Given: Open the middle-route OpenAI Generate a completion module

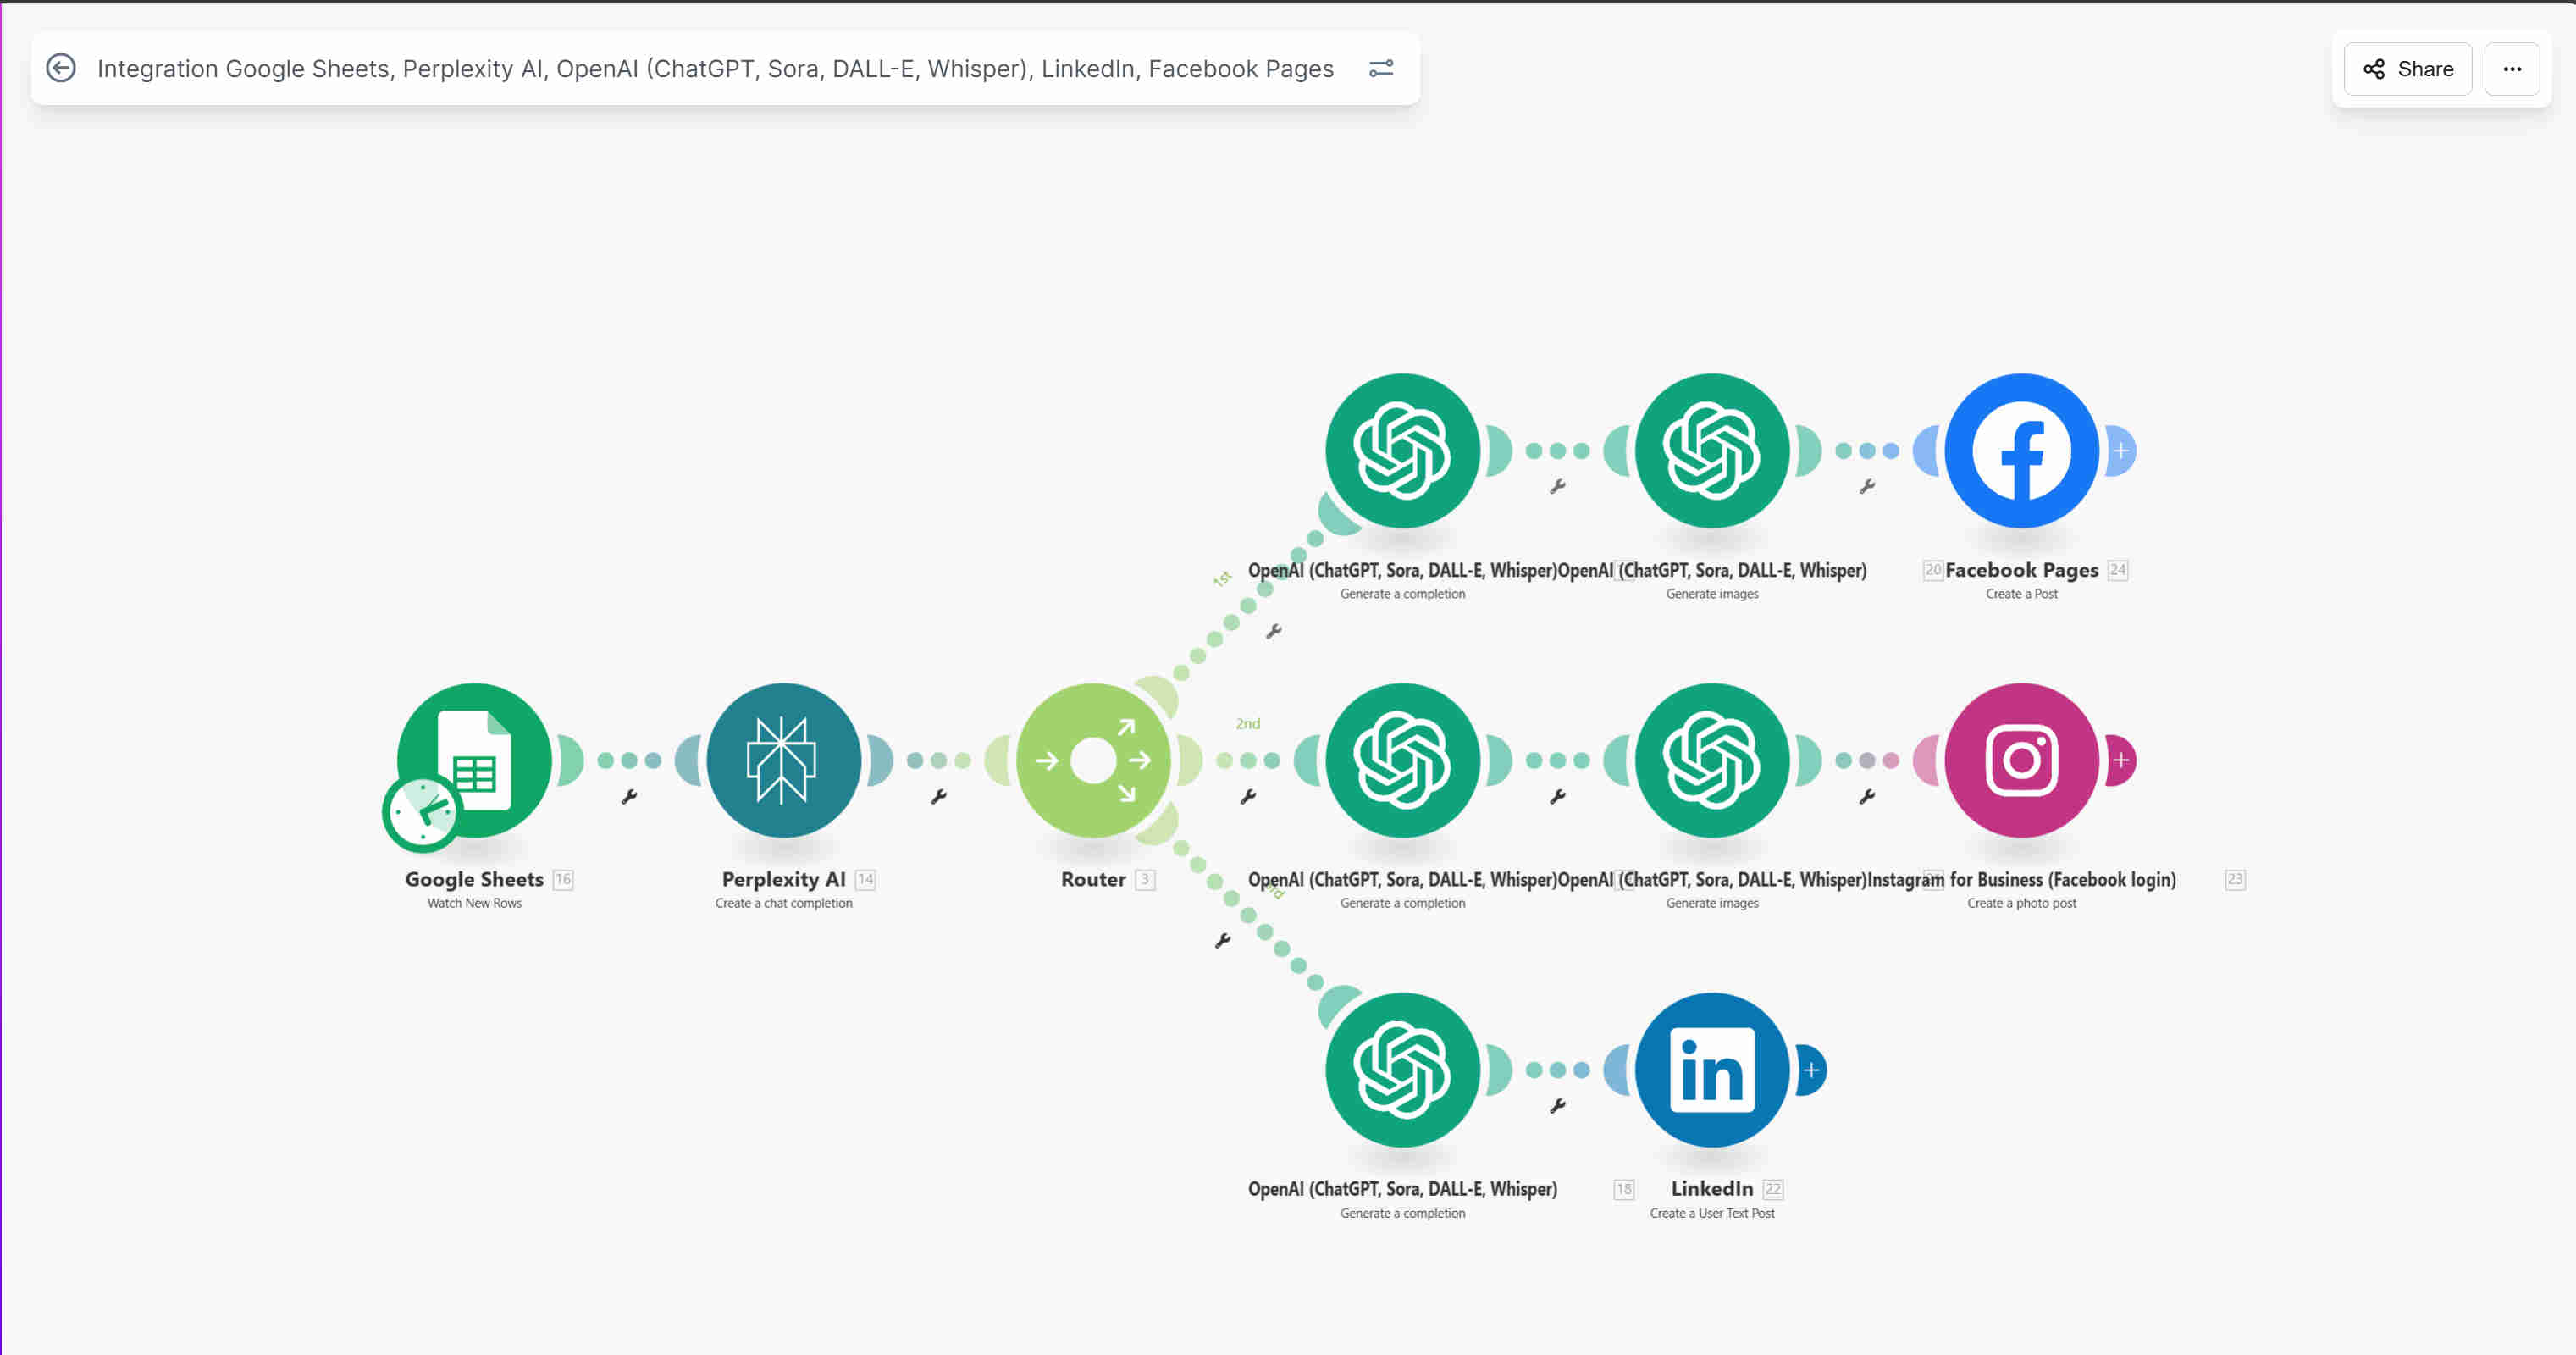Looking at the screenshot, I should coord(1403,760).
